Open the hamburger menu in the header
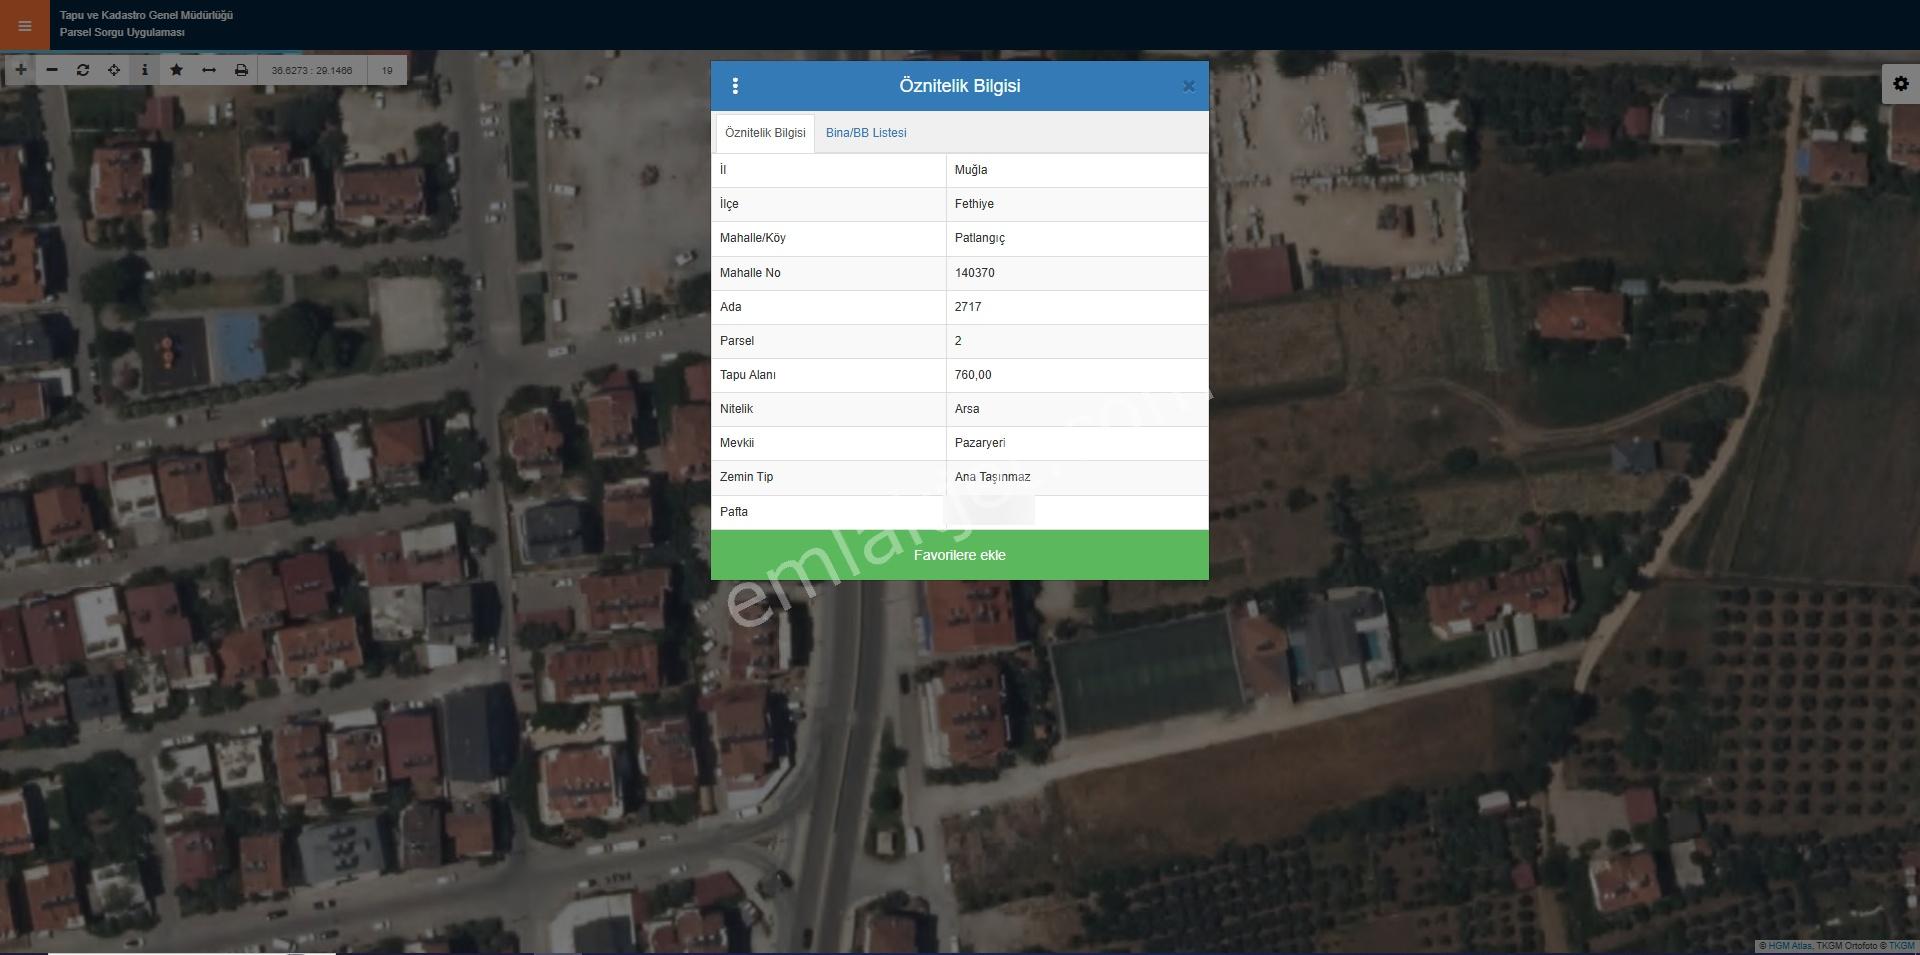 tap(24, 25)
